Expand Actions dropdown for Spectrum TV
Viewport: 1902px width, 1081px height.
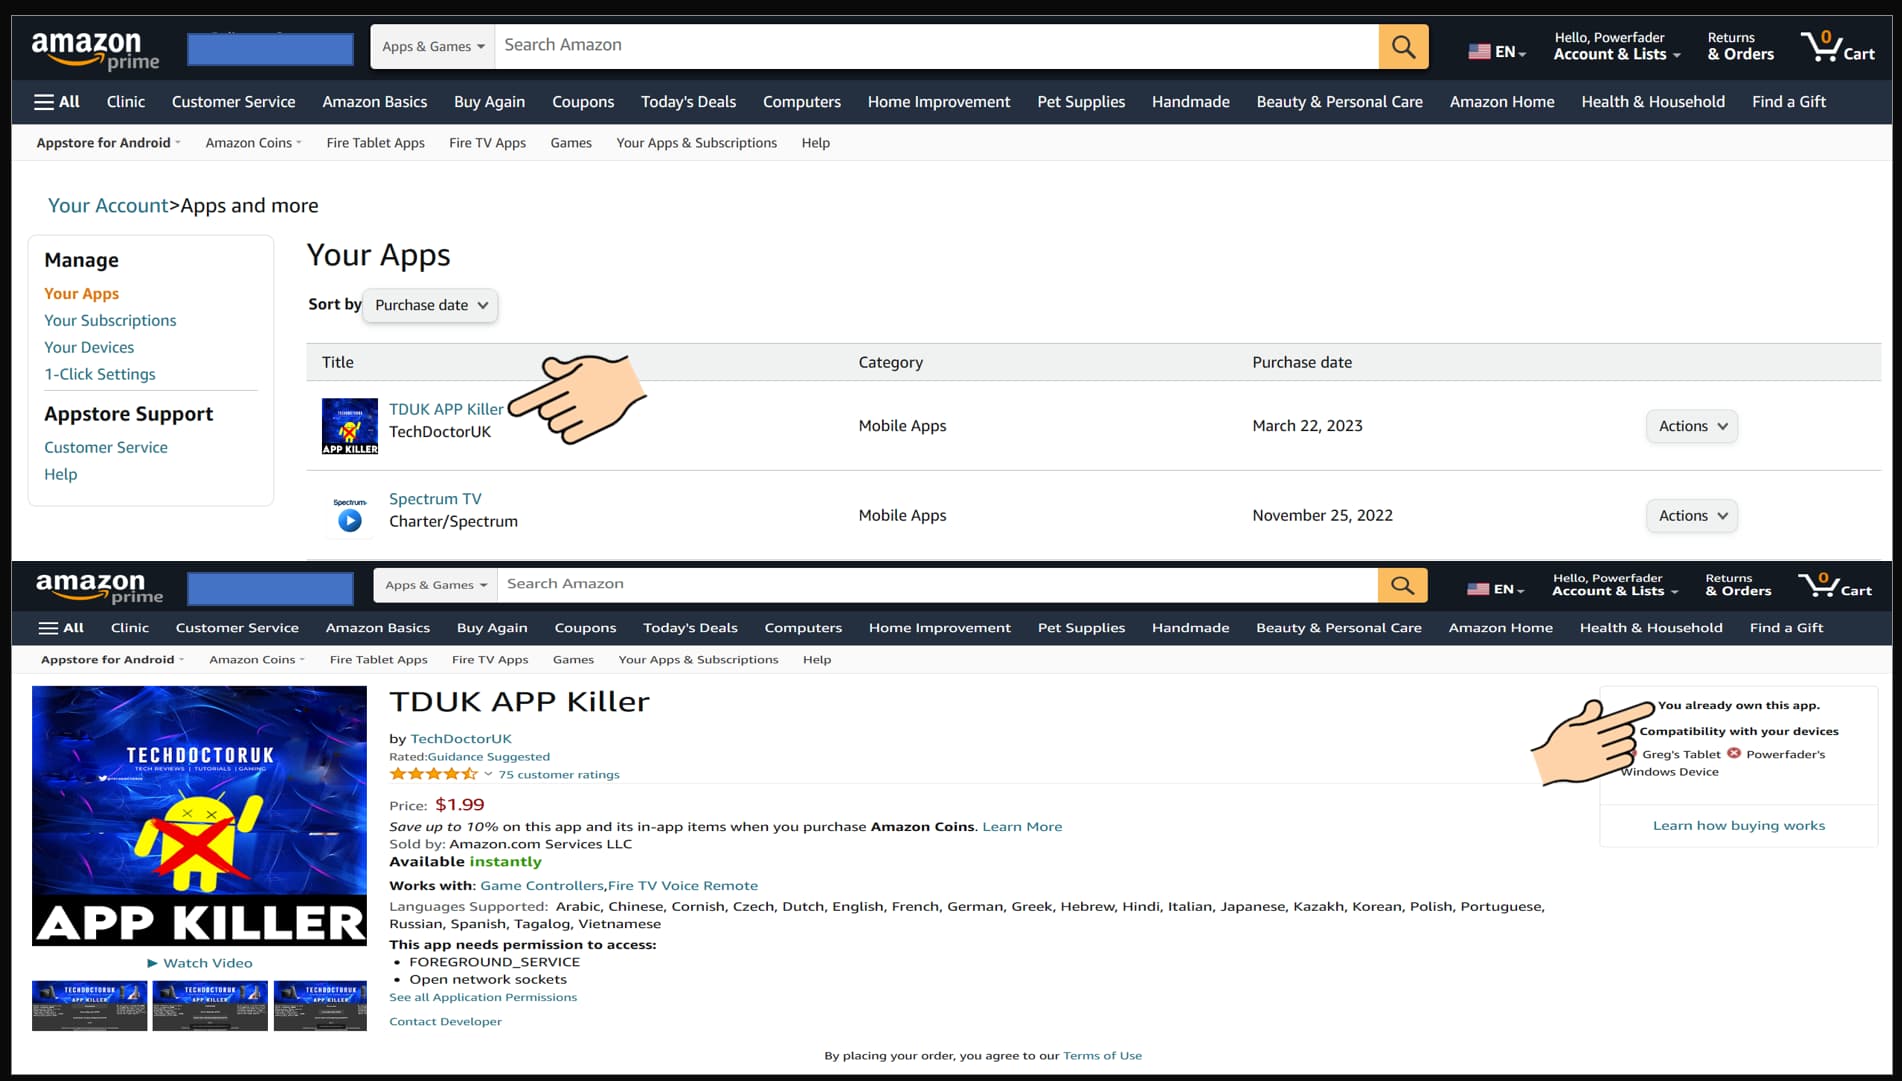[x=1692, y=516]
